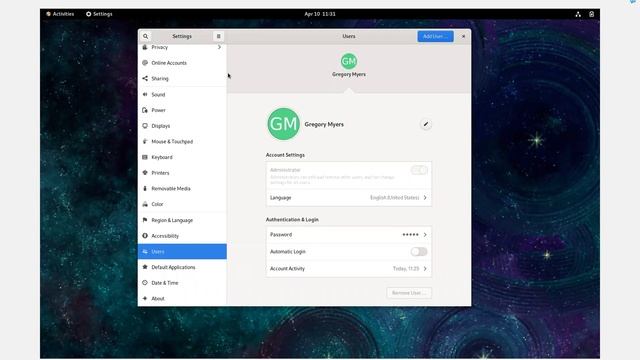Click the Keyboard icon in sidebar
The width and height of the screenshot is (640, 360).
[145, 157]
